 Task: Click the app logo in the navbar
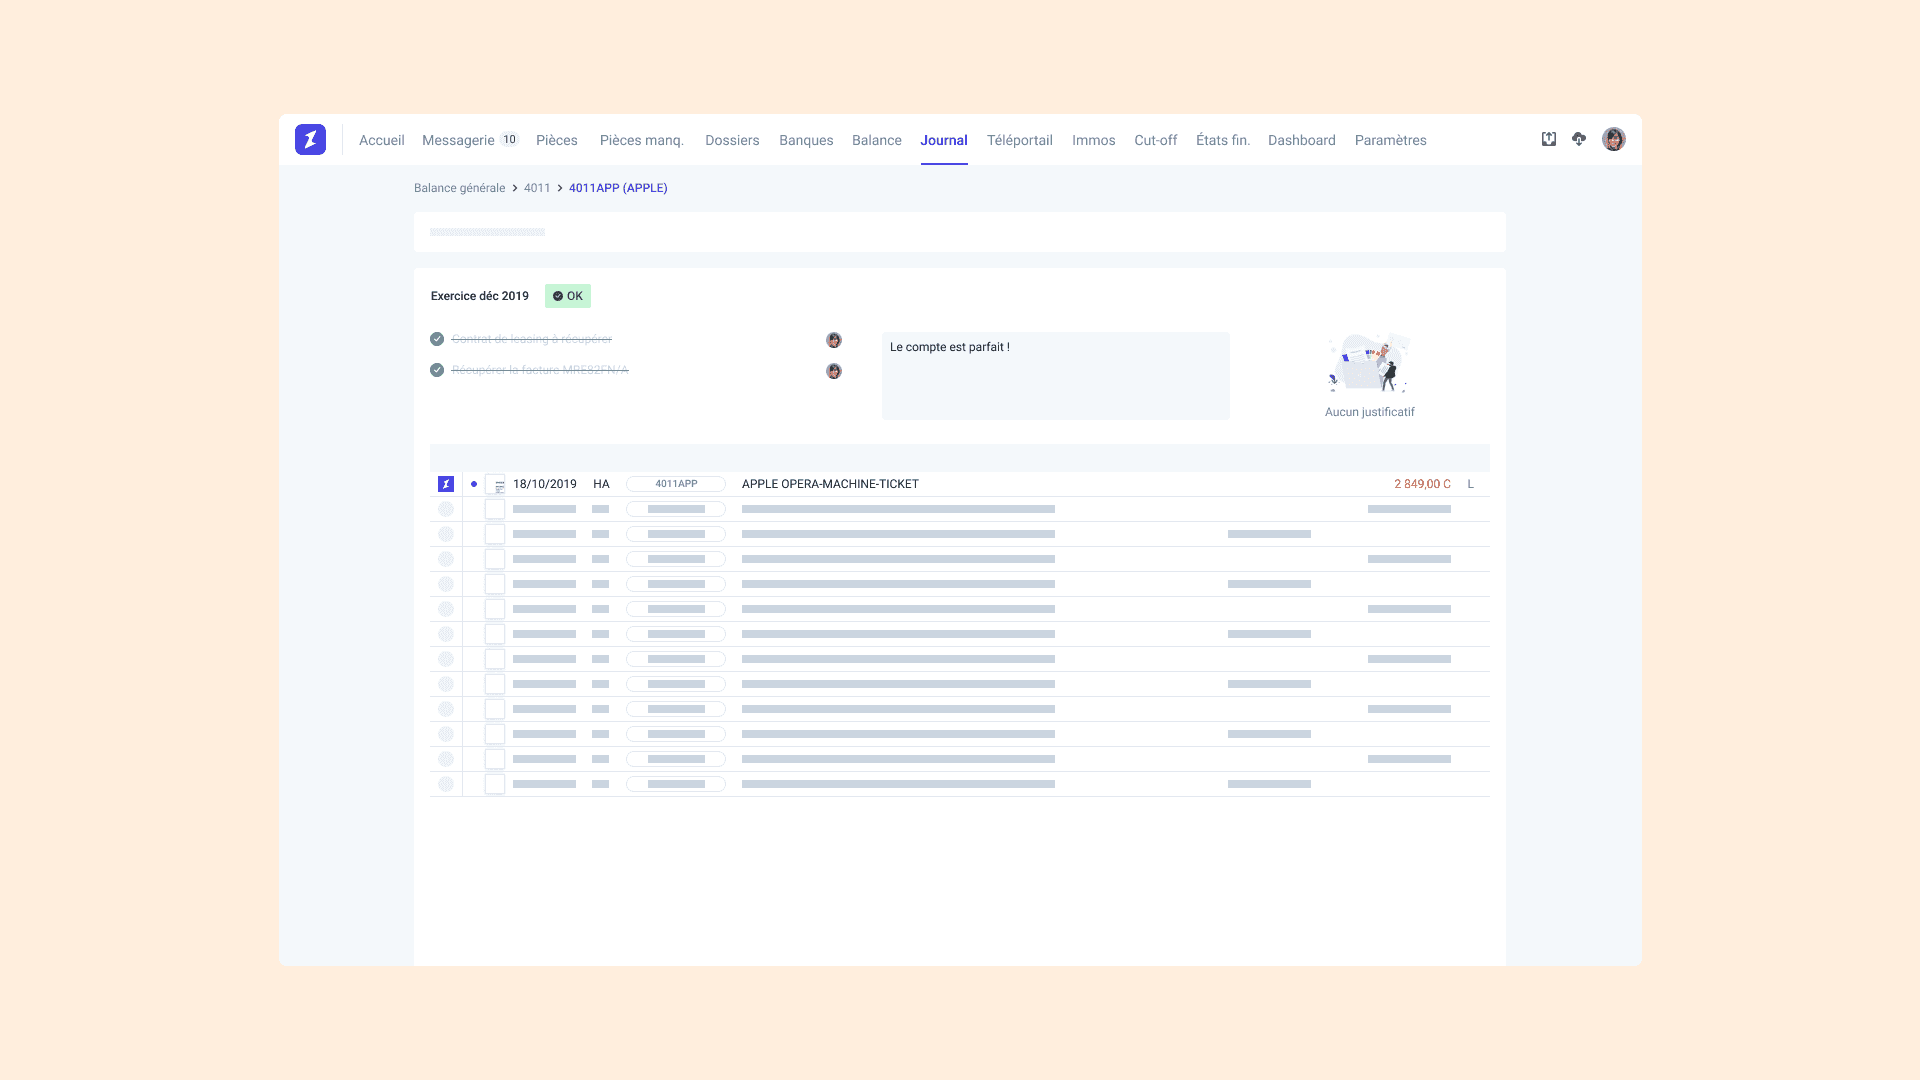click(x=310, y=139)
